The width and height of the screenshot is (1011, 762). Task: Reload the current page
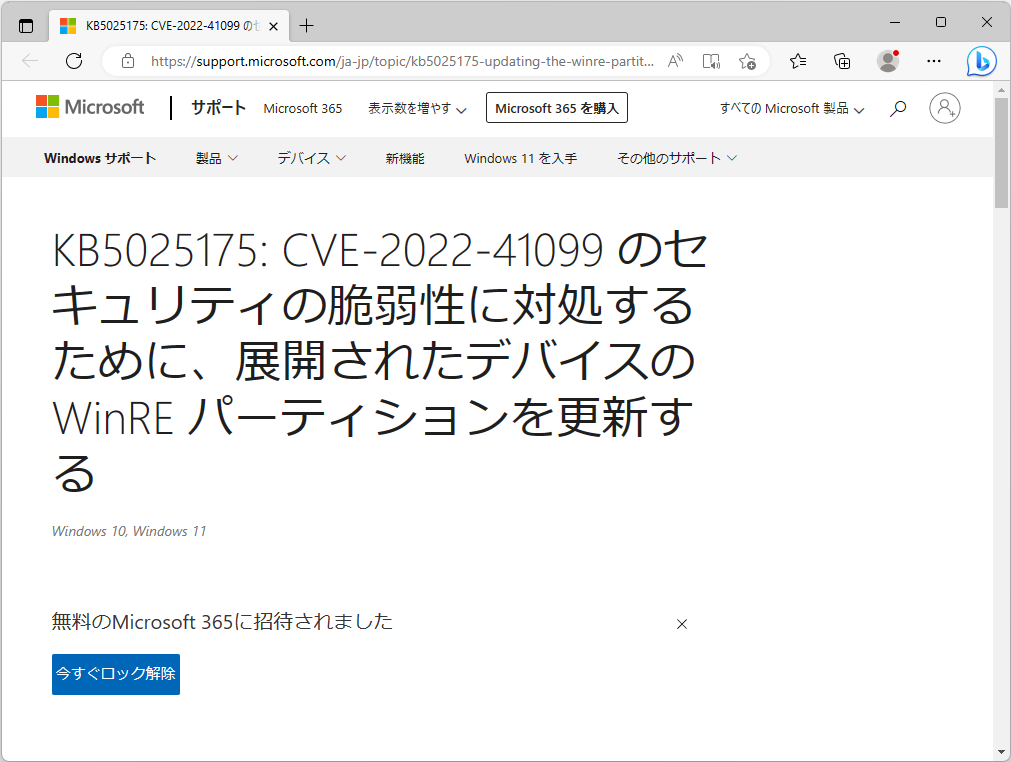click(x=73, y=61)
